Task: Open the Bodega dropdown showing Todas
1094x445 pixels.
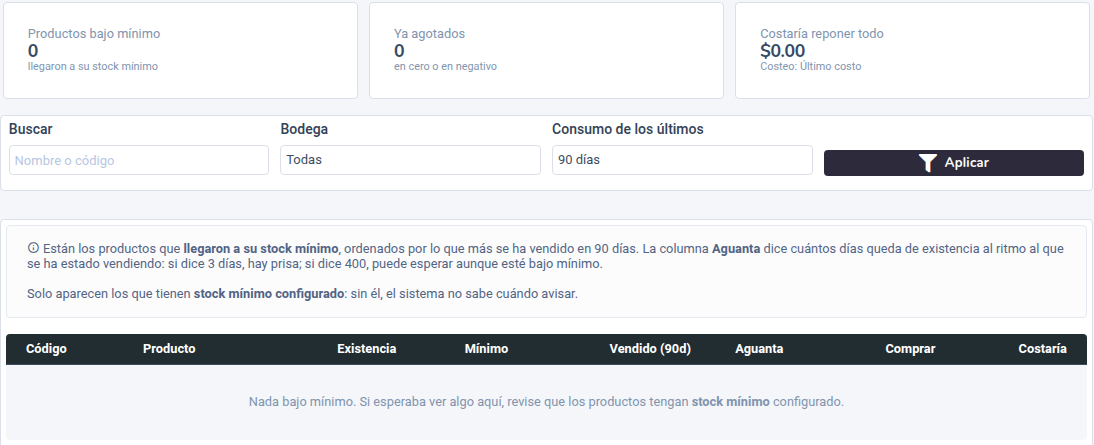Action: 410,160
